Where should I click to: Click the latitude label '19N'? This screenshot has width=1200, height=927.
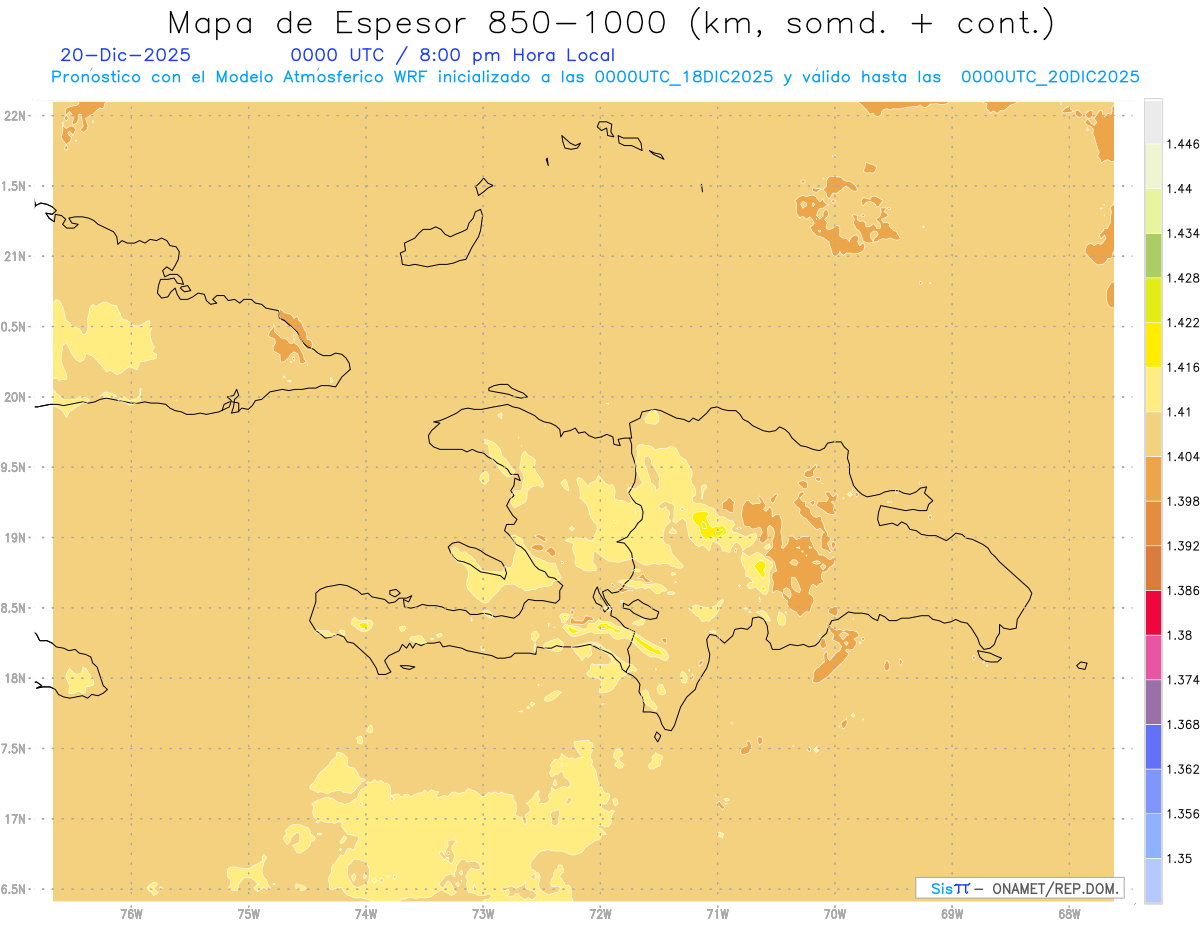[x=15, y=538]
